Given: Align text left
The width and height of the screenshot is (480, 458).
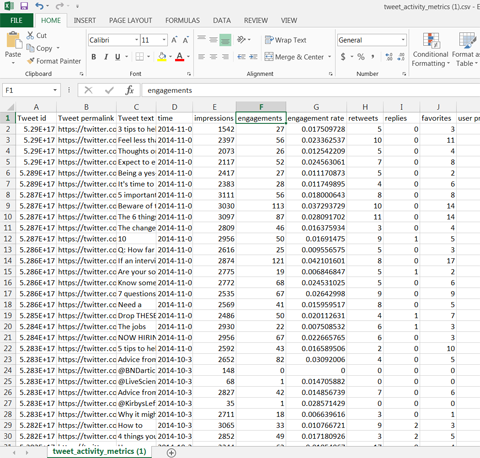Looking at the screenshot, I should point(201,57).
